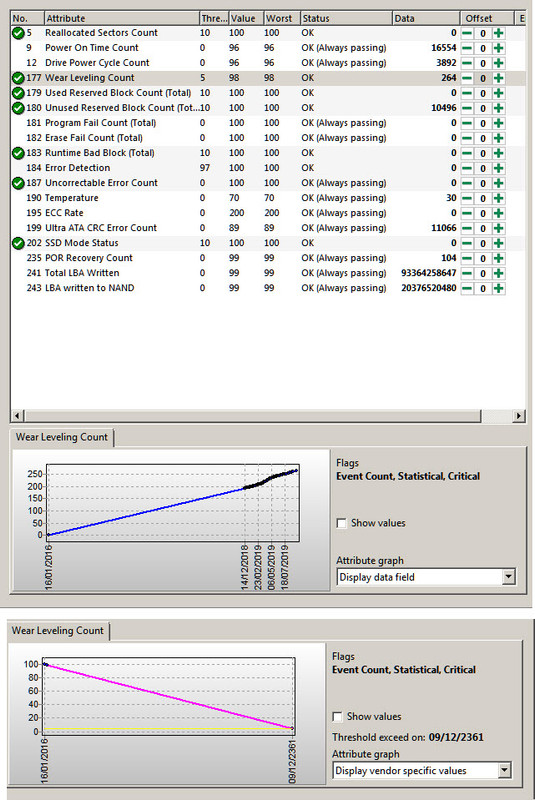
Task: Sort by the No. column header
Action: pos(28,18)
